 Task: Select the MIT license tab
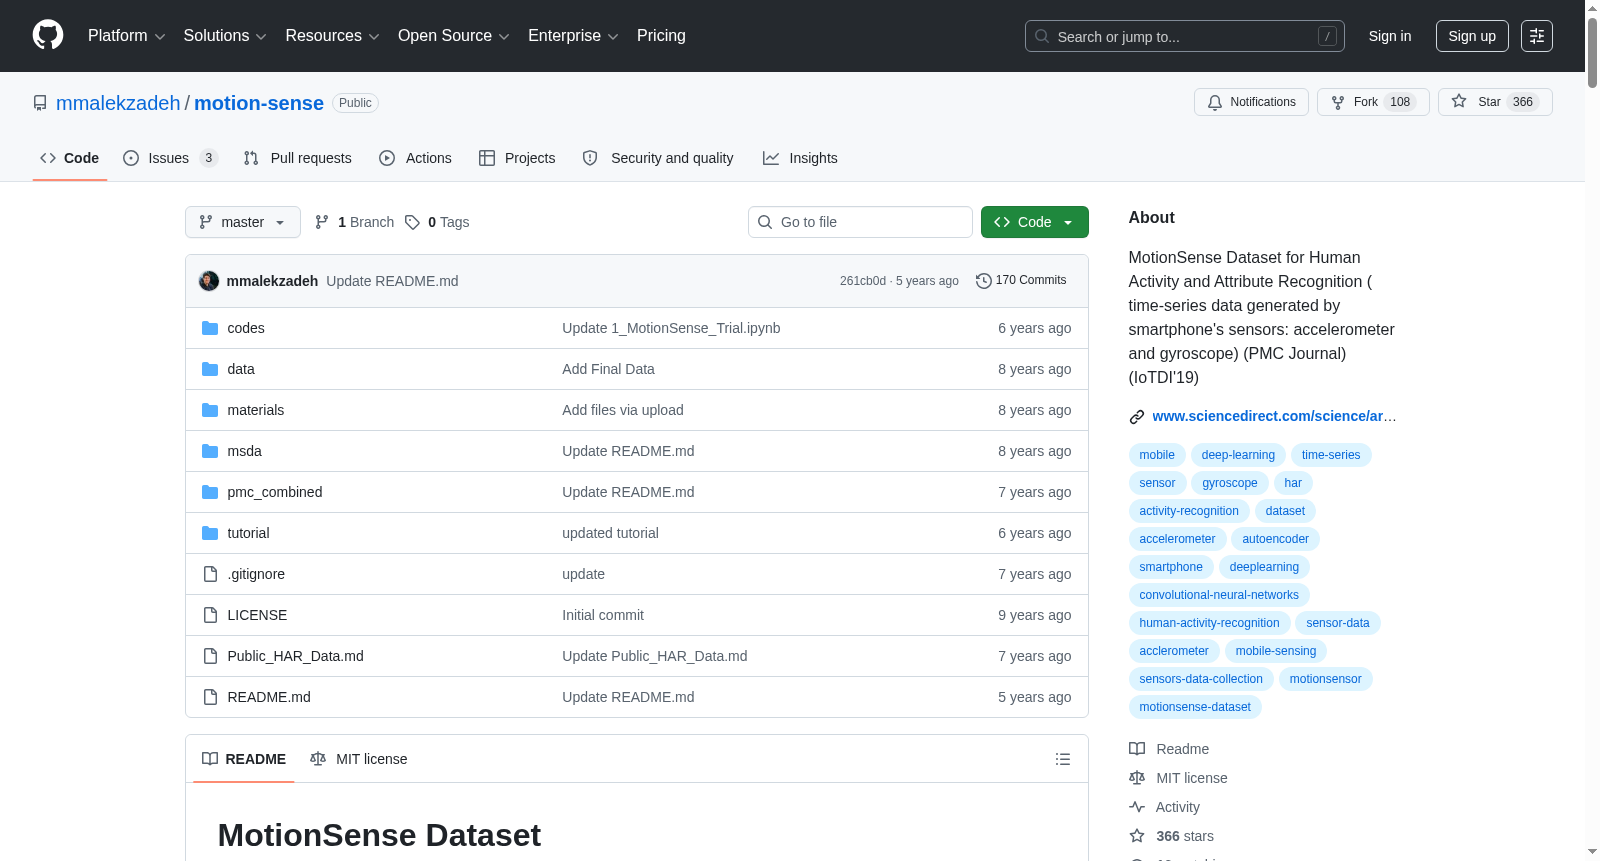pos(359,759)
